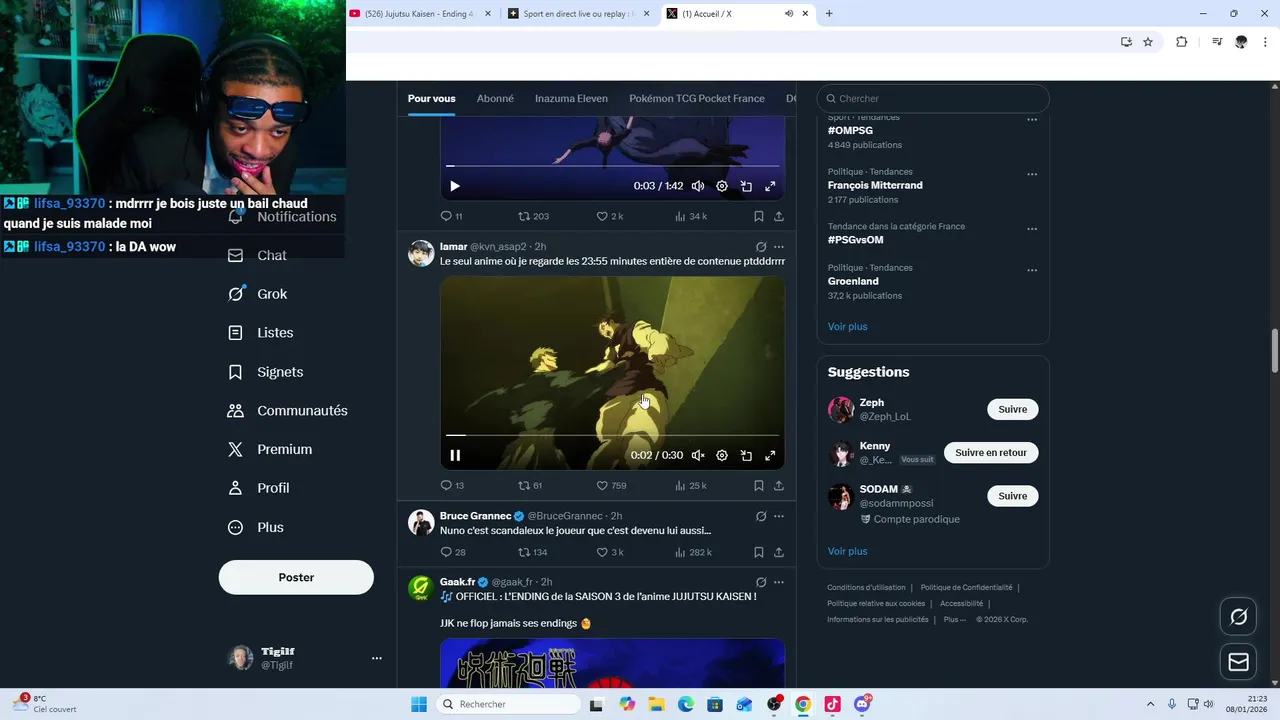Open floating Grok button bottom right

(1238, 617)
